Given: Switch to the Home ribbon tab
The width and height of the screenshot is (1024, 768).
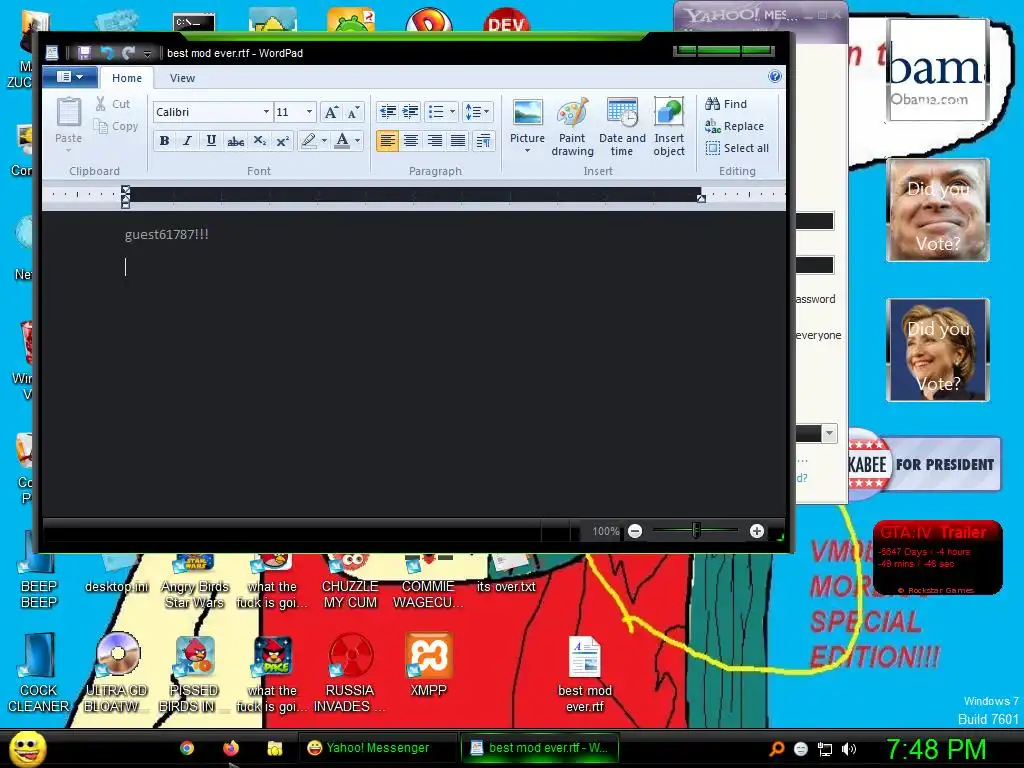Looking at the screenshot, I should [127, 78].
